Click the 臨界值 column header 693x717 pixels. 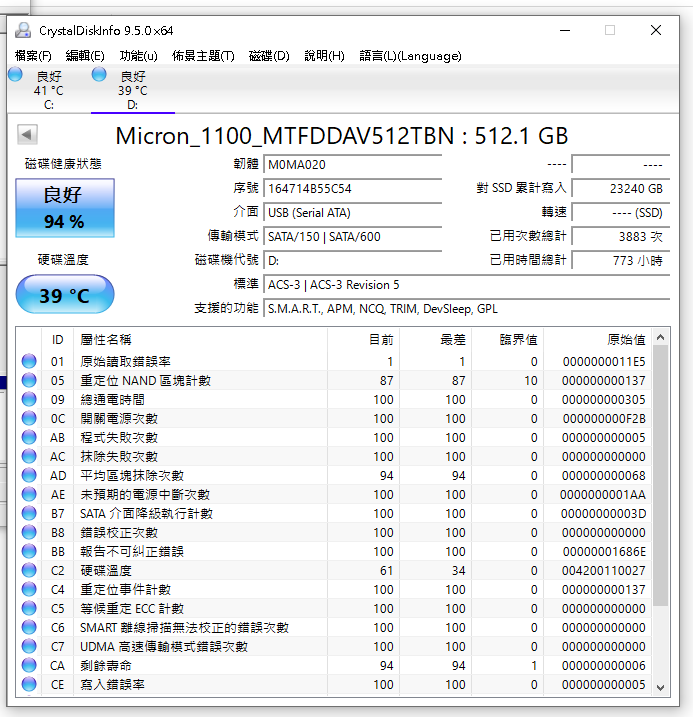[507, 340]
